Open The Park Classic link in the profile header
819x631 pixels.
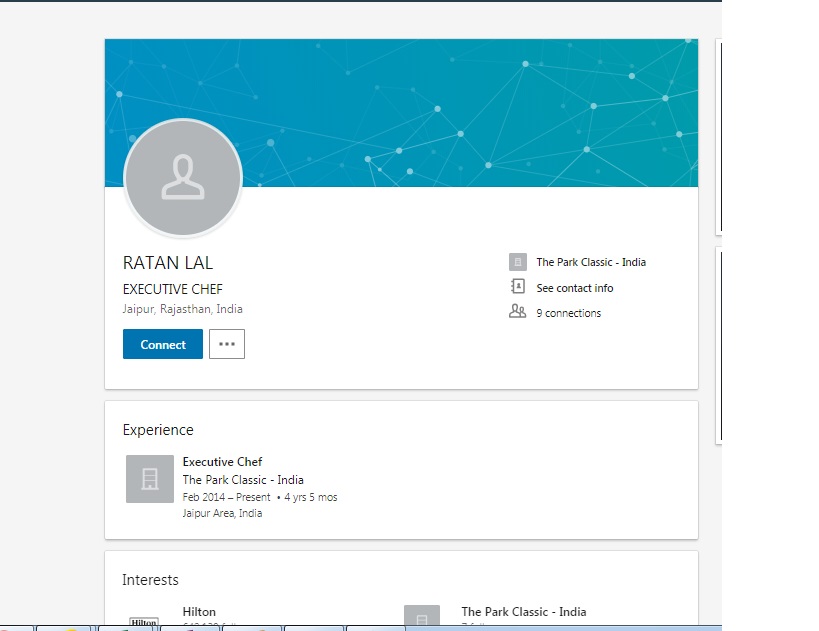click(x=590, y=262)
